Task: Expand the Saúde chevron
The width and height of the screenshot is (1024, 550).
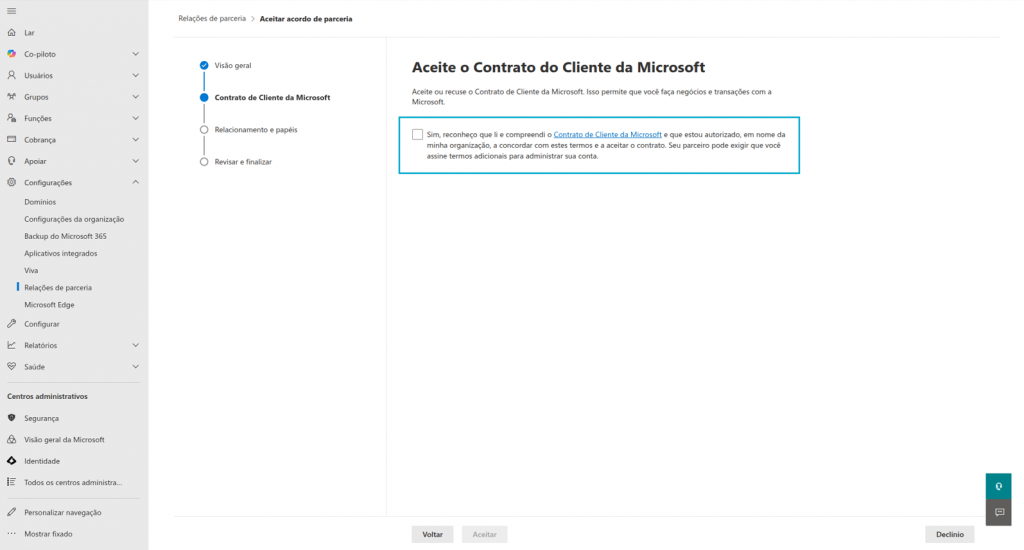Action: 135,366
